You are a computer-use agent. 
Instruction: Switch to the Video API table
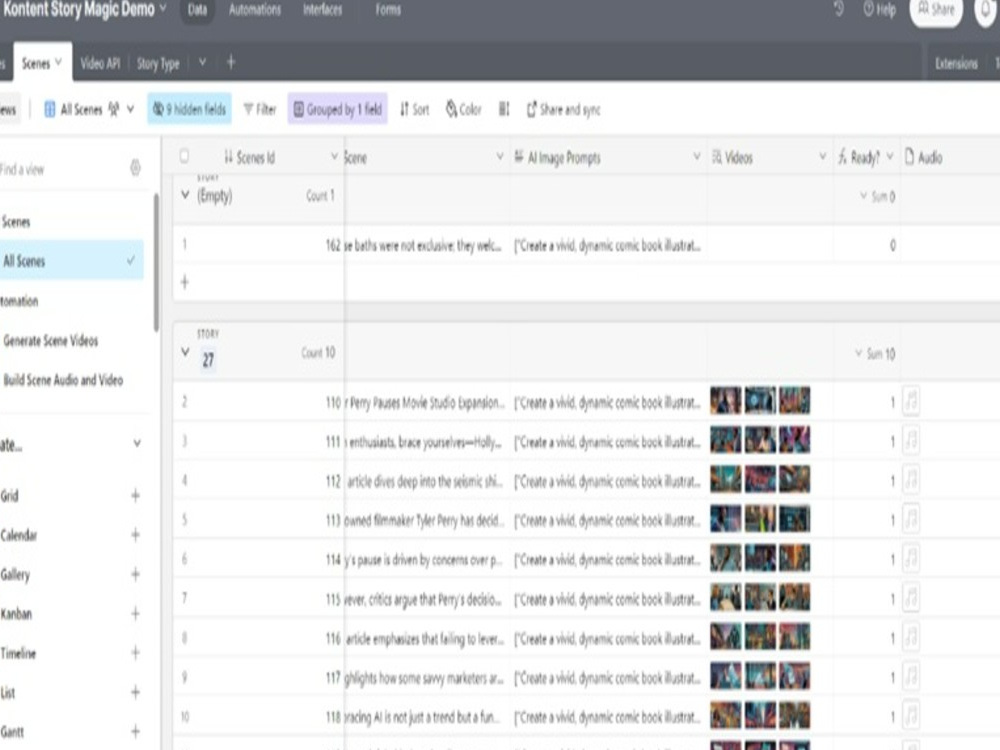point(100,63)
